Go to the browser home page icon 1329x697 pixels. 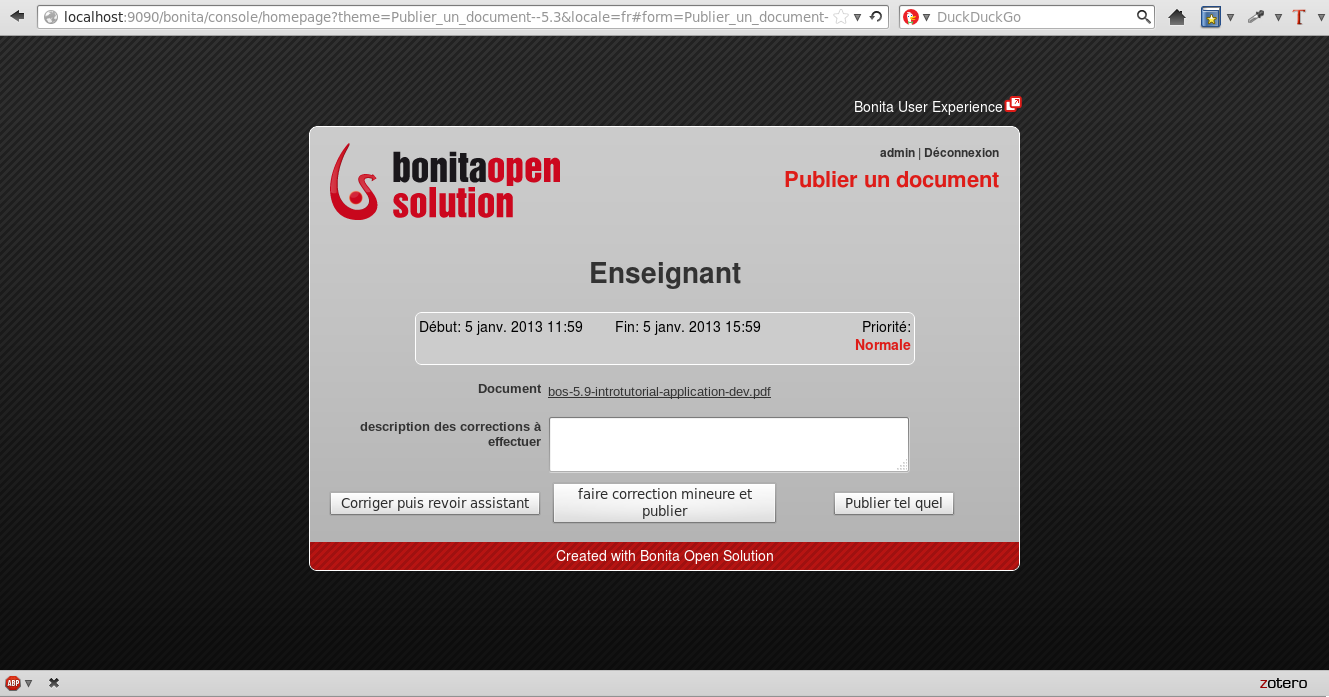click(x=1177, y=17)
